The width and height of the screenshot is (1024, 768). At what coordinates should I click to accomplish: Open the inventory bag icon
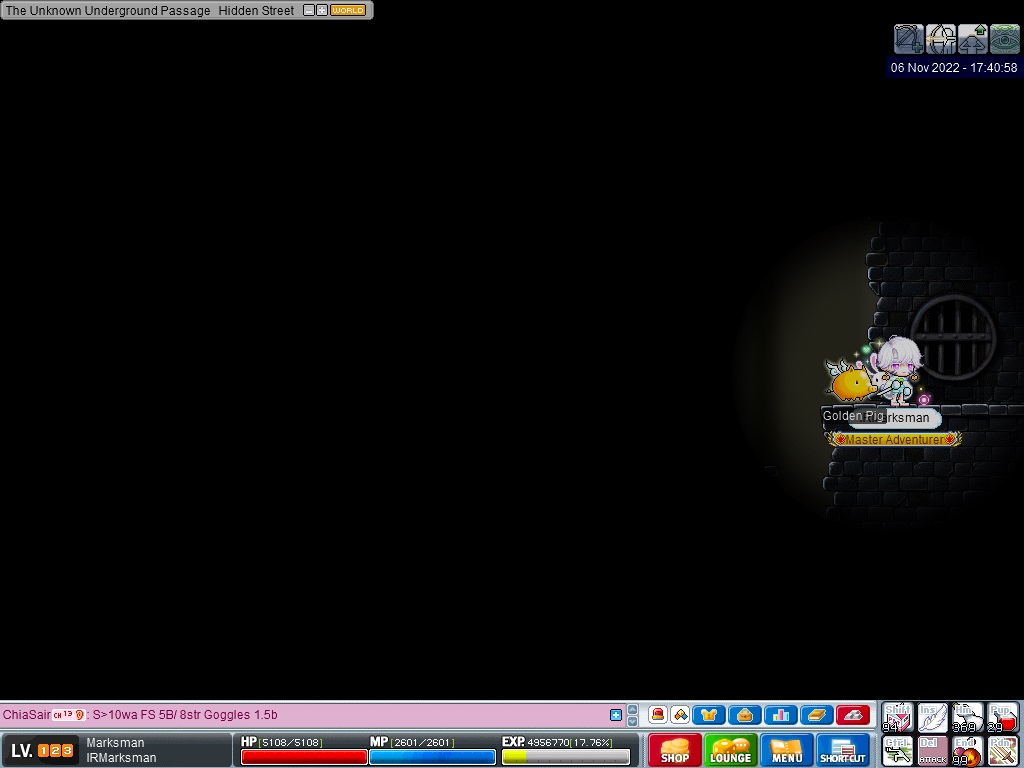(x=744, y=715)
